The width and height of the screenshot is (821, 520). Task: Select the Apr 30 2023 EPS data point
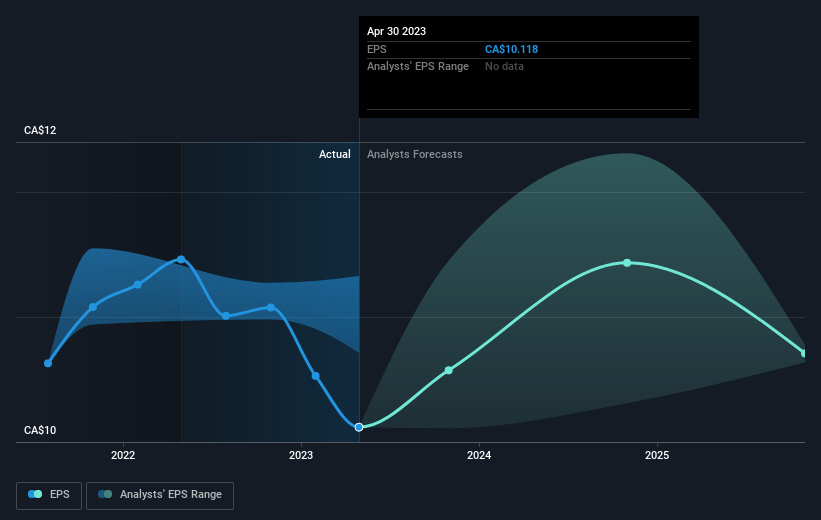pyautogui.click(x=359, y=427)
